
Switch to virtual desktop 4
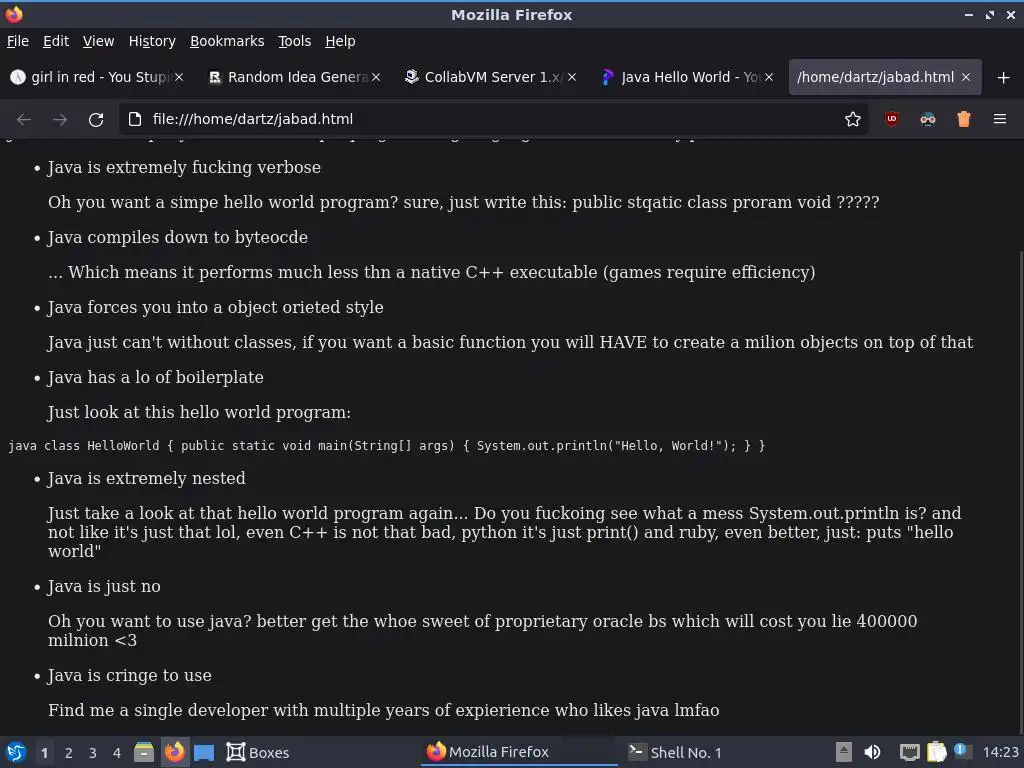[117, 753]
